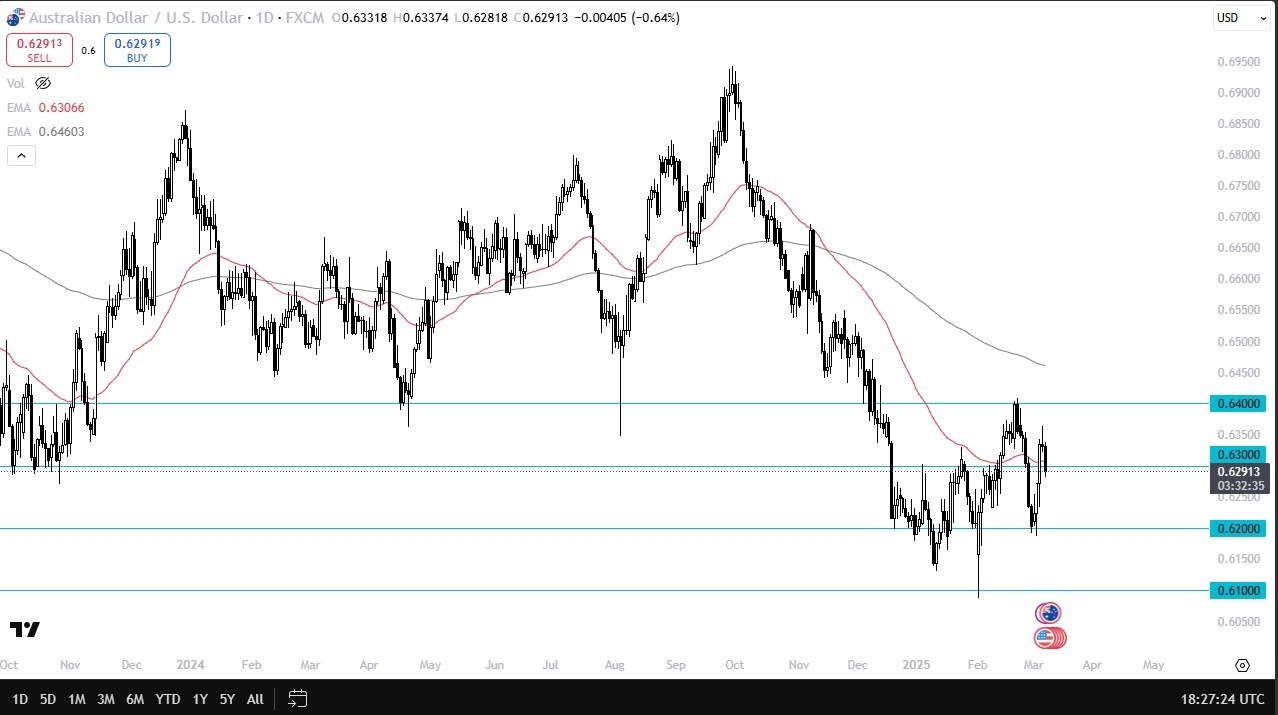Select the All time range

click(x=255, y=699)
